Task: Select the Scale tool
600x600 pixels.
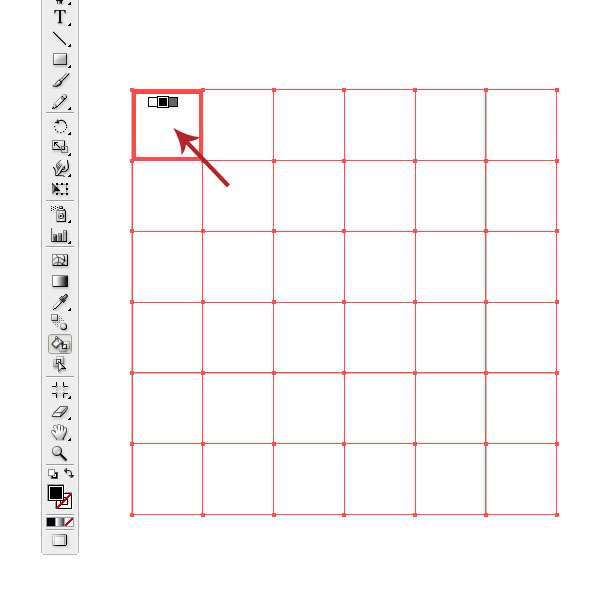Action: 60,147
